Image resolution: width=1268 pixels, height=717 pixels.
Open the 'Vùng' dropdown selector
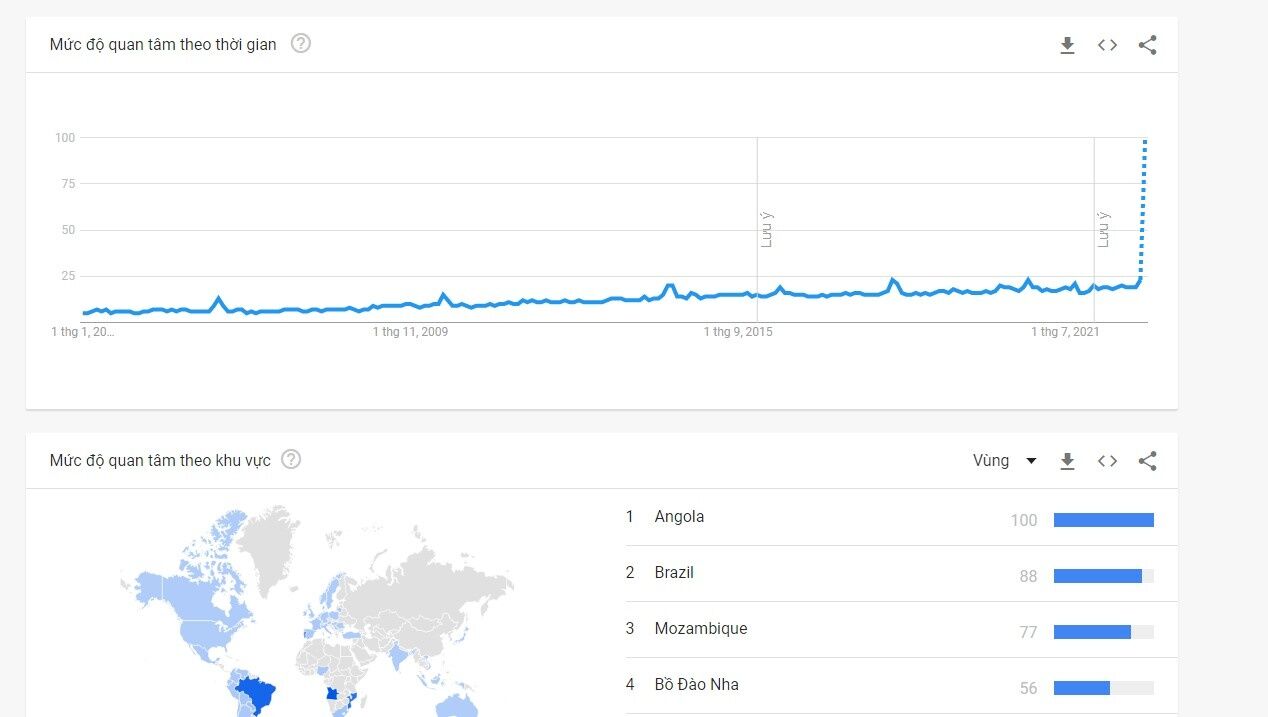point(1004,461)
